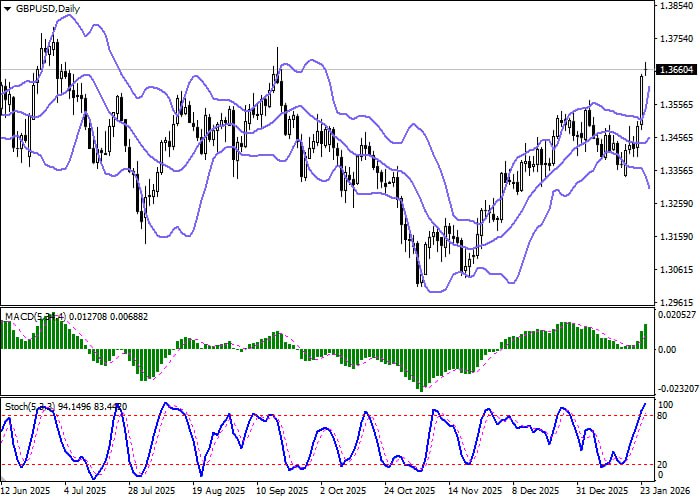
Task: Click the 10 Sep 2025 date label
Action: tap(274, 491)
